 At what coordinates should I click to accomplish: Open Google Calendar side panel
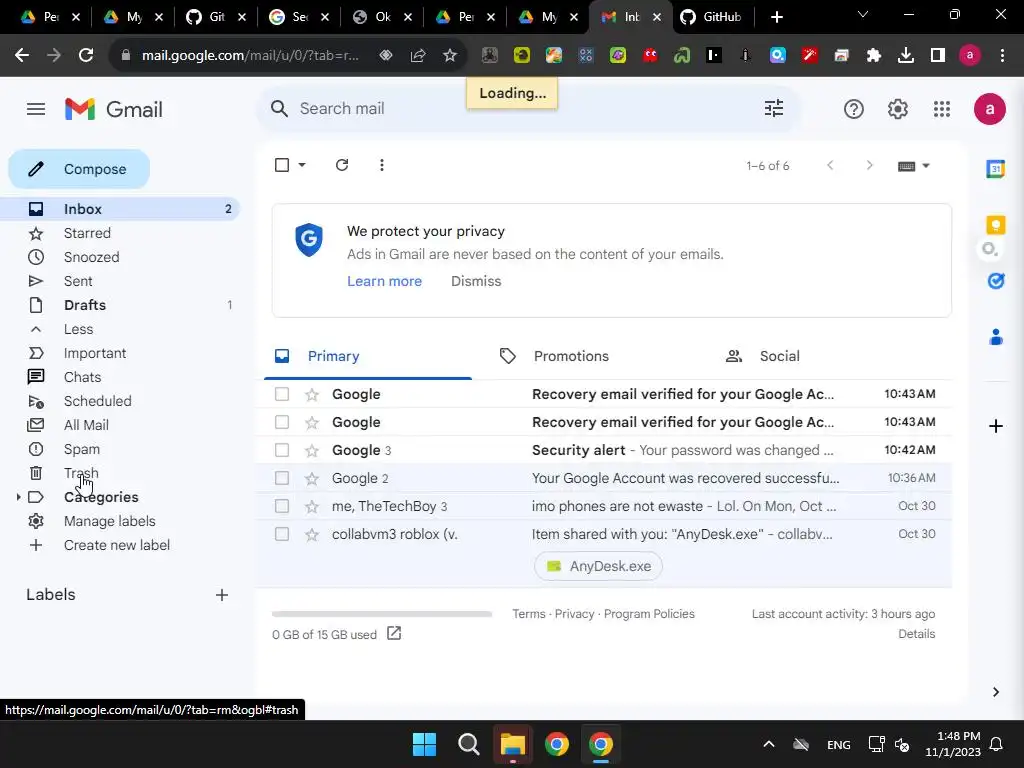coord(995,169)
